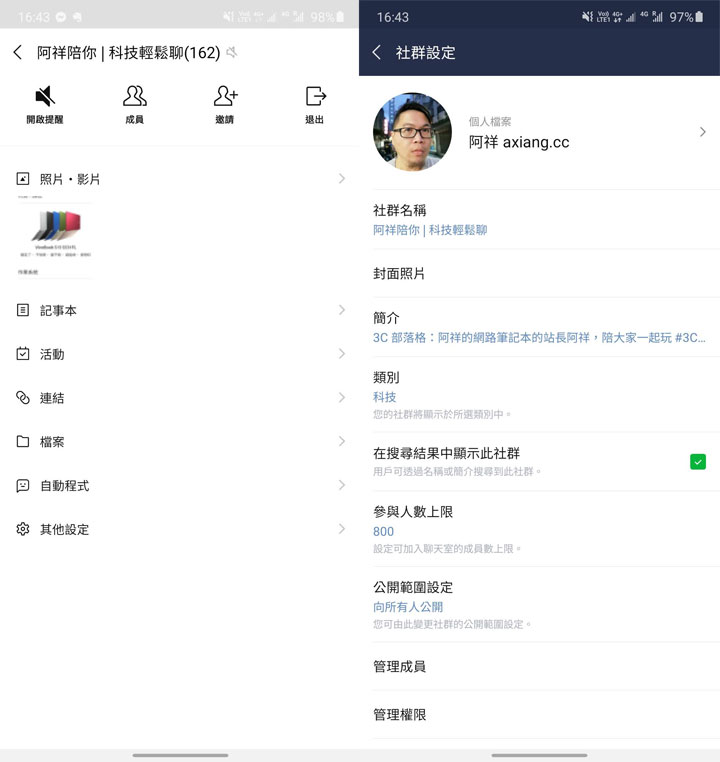This screenshot has width=720, height=762.
Task: Change 參與人數上限 value 800
Action: point(383,531)
